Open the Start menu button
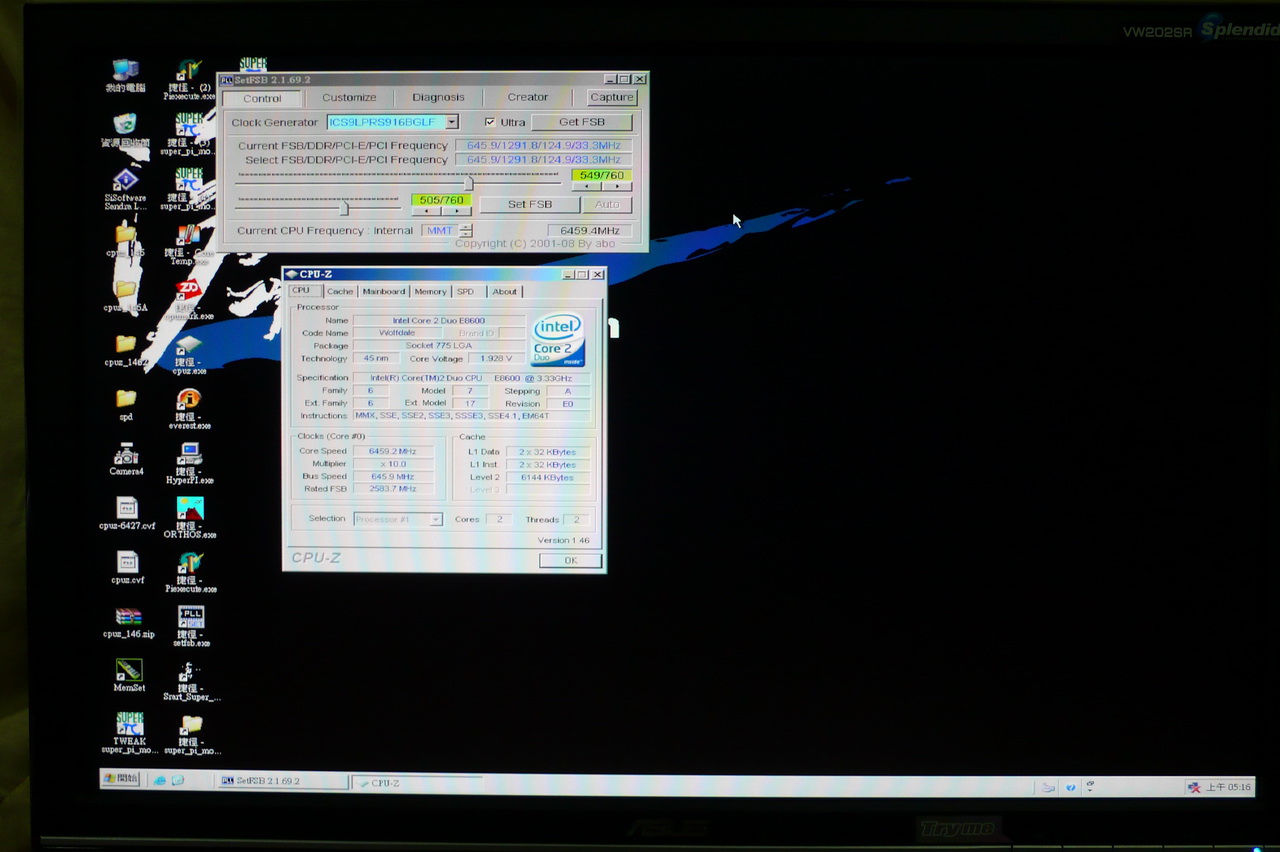The width and height of the screenshot is (1280, 852). click(x=121, y=778)
